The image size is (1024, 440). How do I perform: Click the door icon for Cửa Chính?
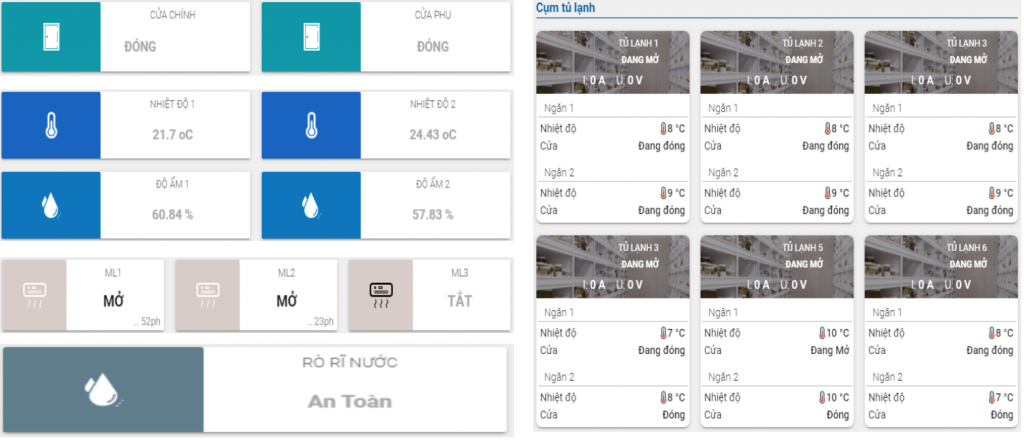(x=51, y=37)
